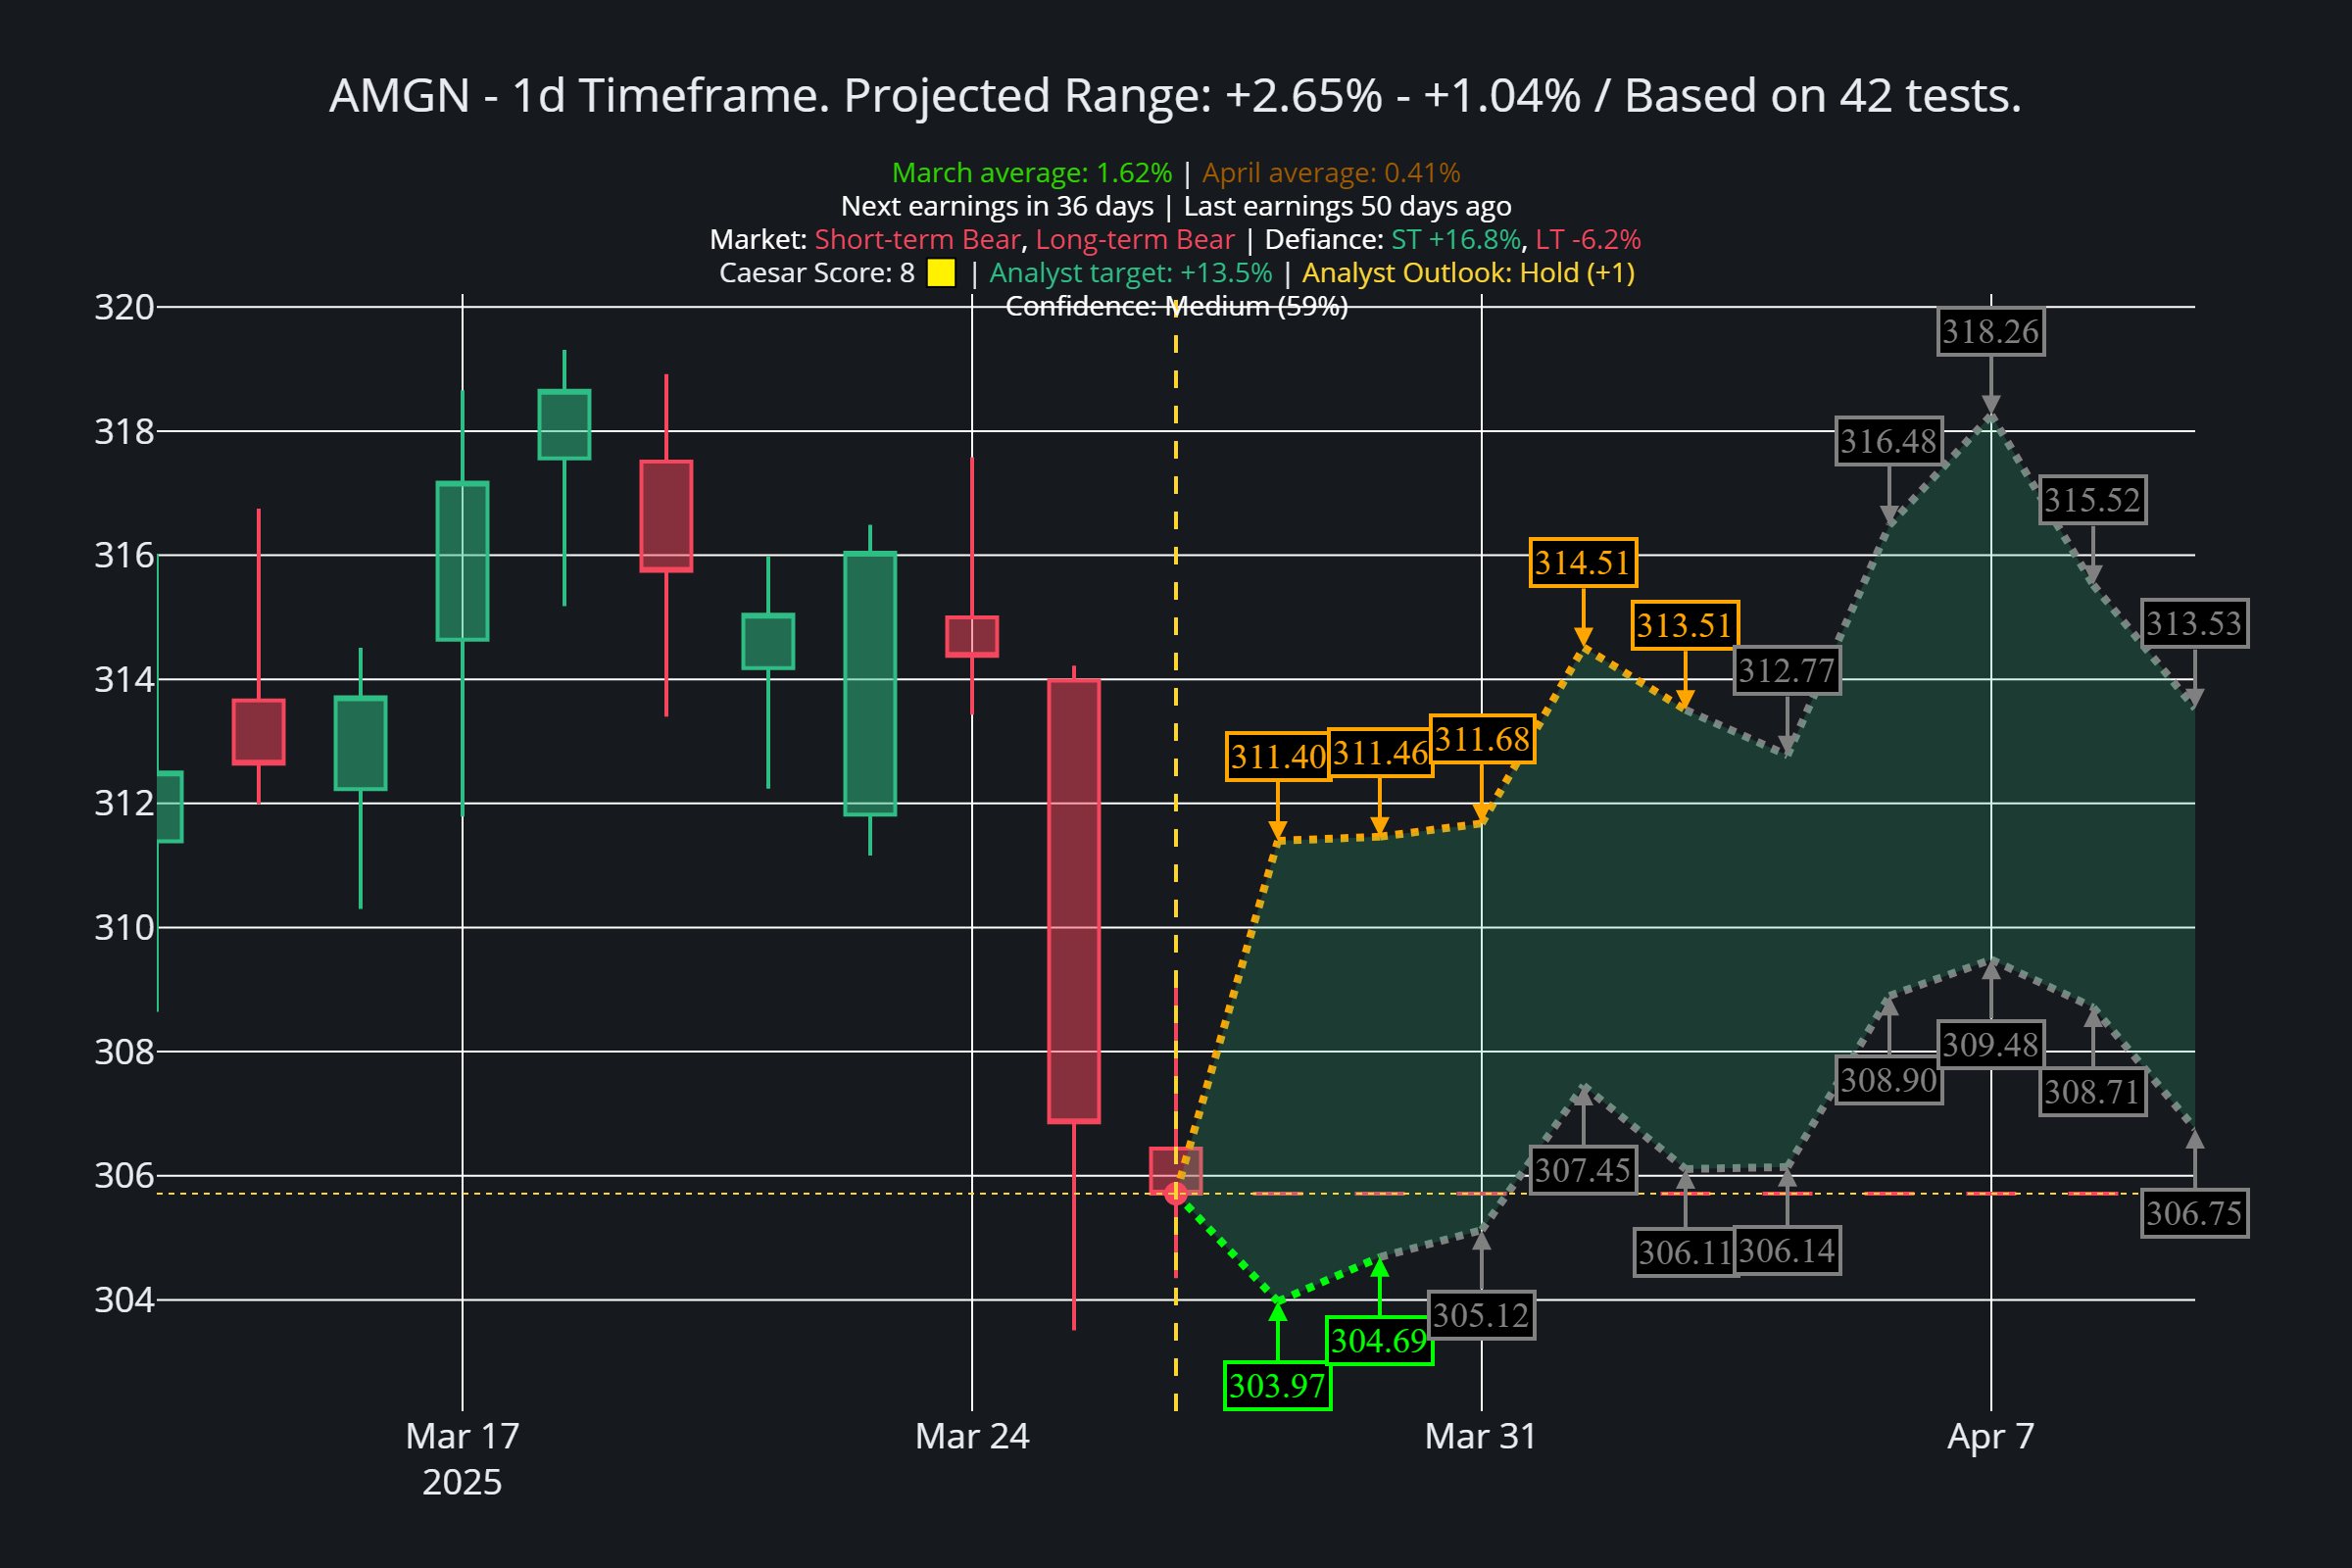Click the 316.48 price label
Image resolution: width=2352 pixels, height=1568 pixels.
[1889, 441]
